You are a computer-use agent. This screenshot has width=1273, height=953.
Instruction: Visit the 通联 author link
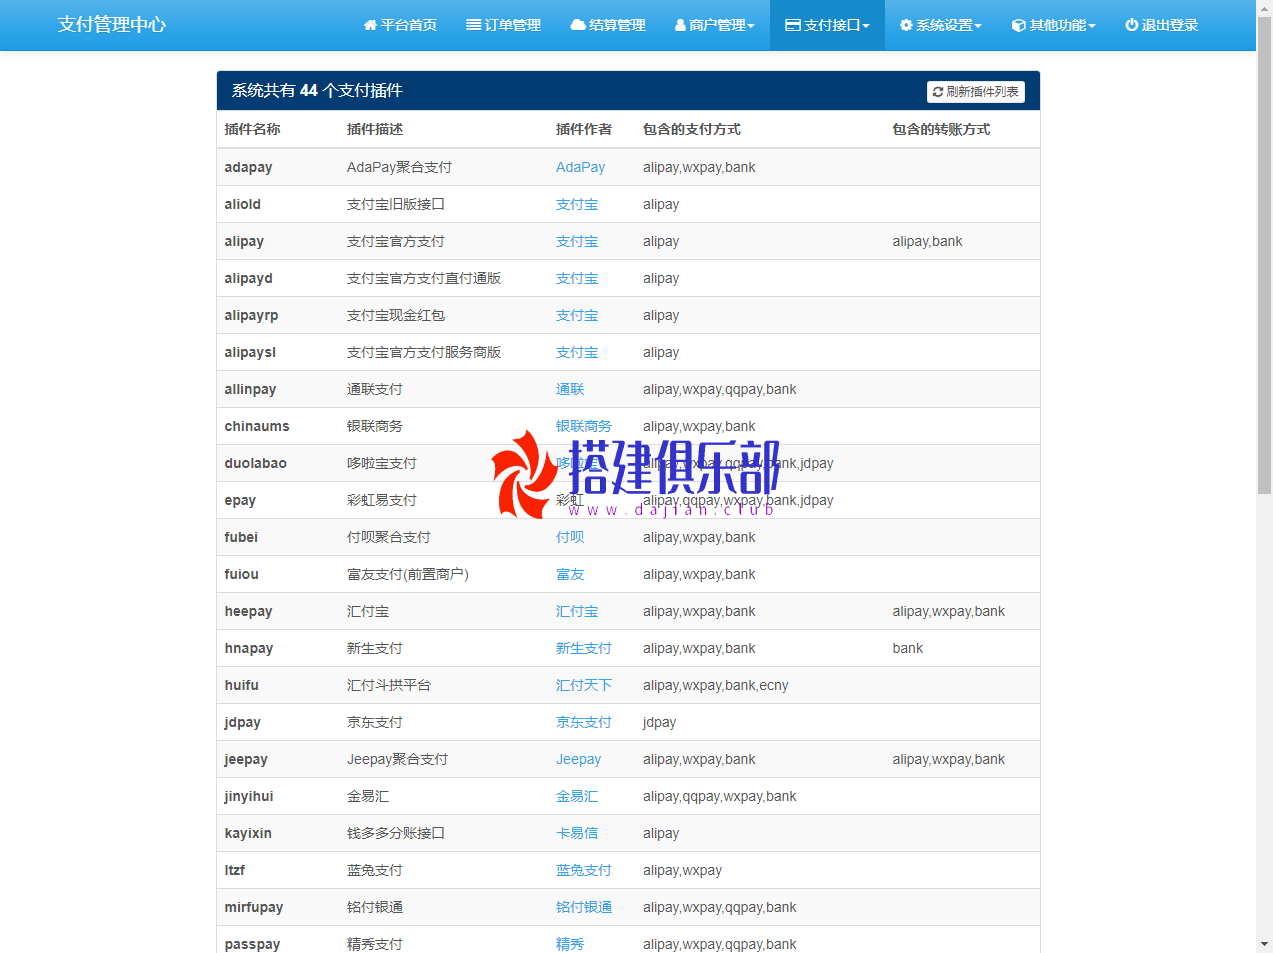pyautogui.click(x=570, y=389)
